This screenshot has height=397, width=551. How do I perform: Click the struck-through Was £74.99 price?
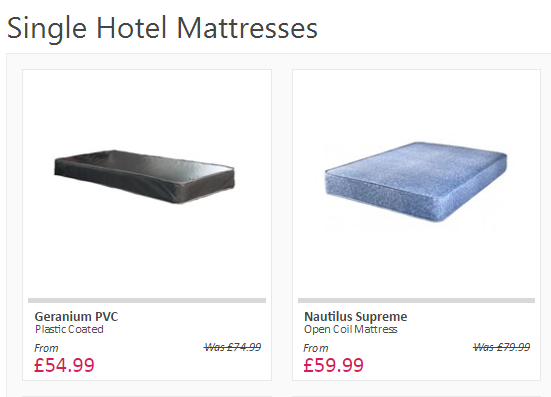tap(232, 347)
